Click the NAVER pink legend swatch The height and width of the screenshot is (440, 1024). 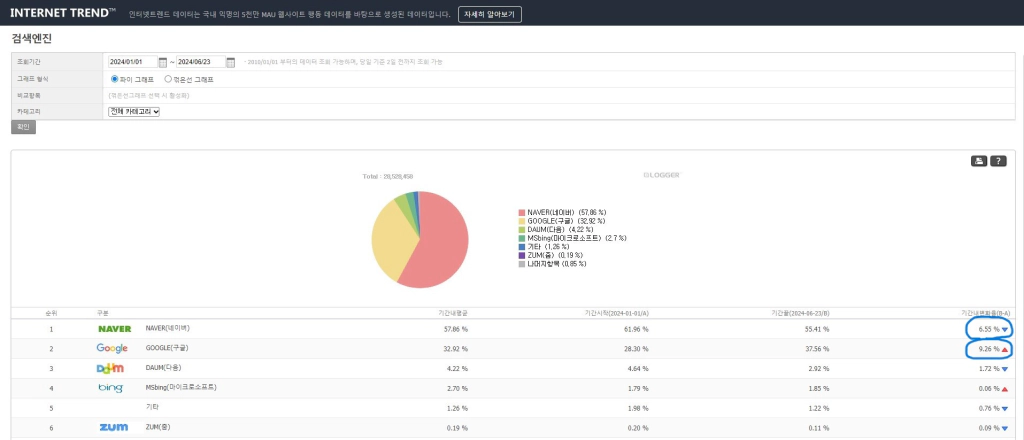521,213
